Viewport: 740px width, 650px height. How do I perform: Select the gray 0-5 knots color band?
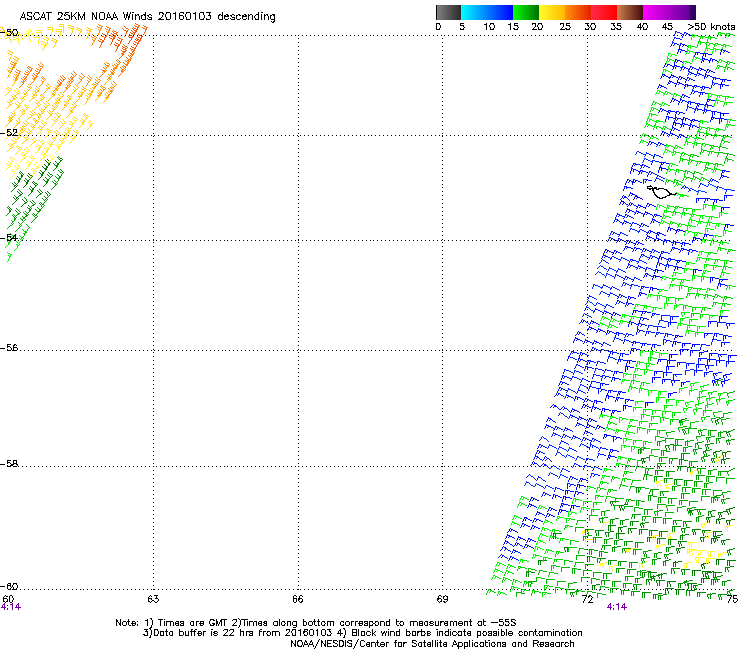click(x=448, y=12)
